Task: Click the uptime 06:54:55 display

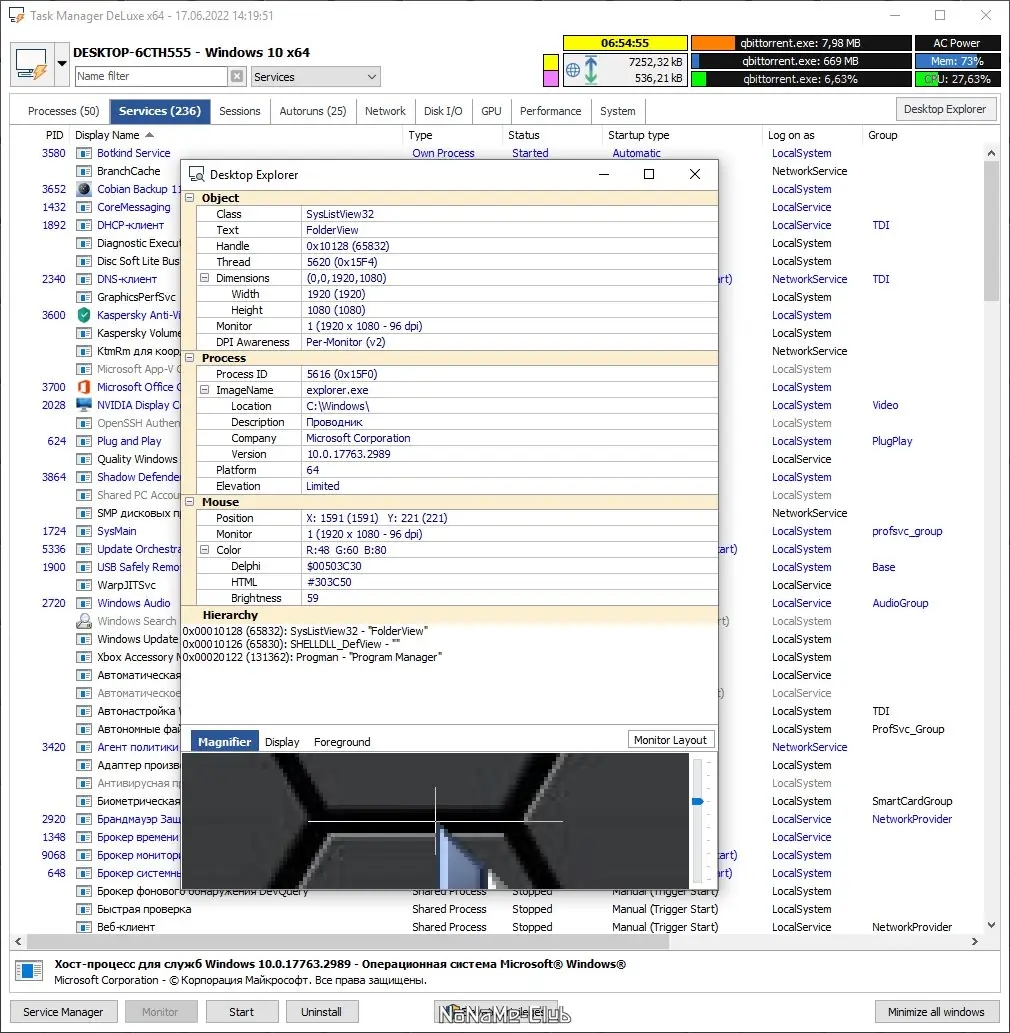Action: [x=625, y=43]
